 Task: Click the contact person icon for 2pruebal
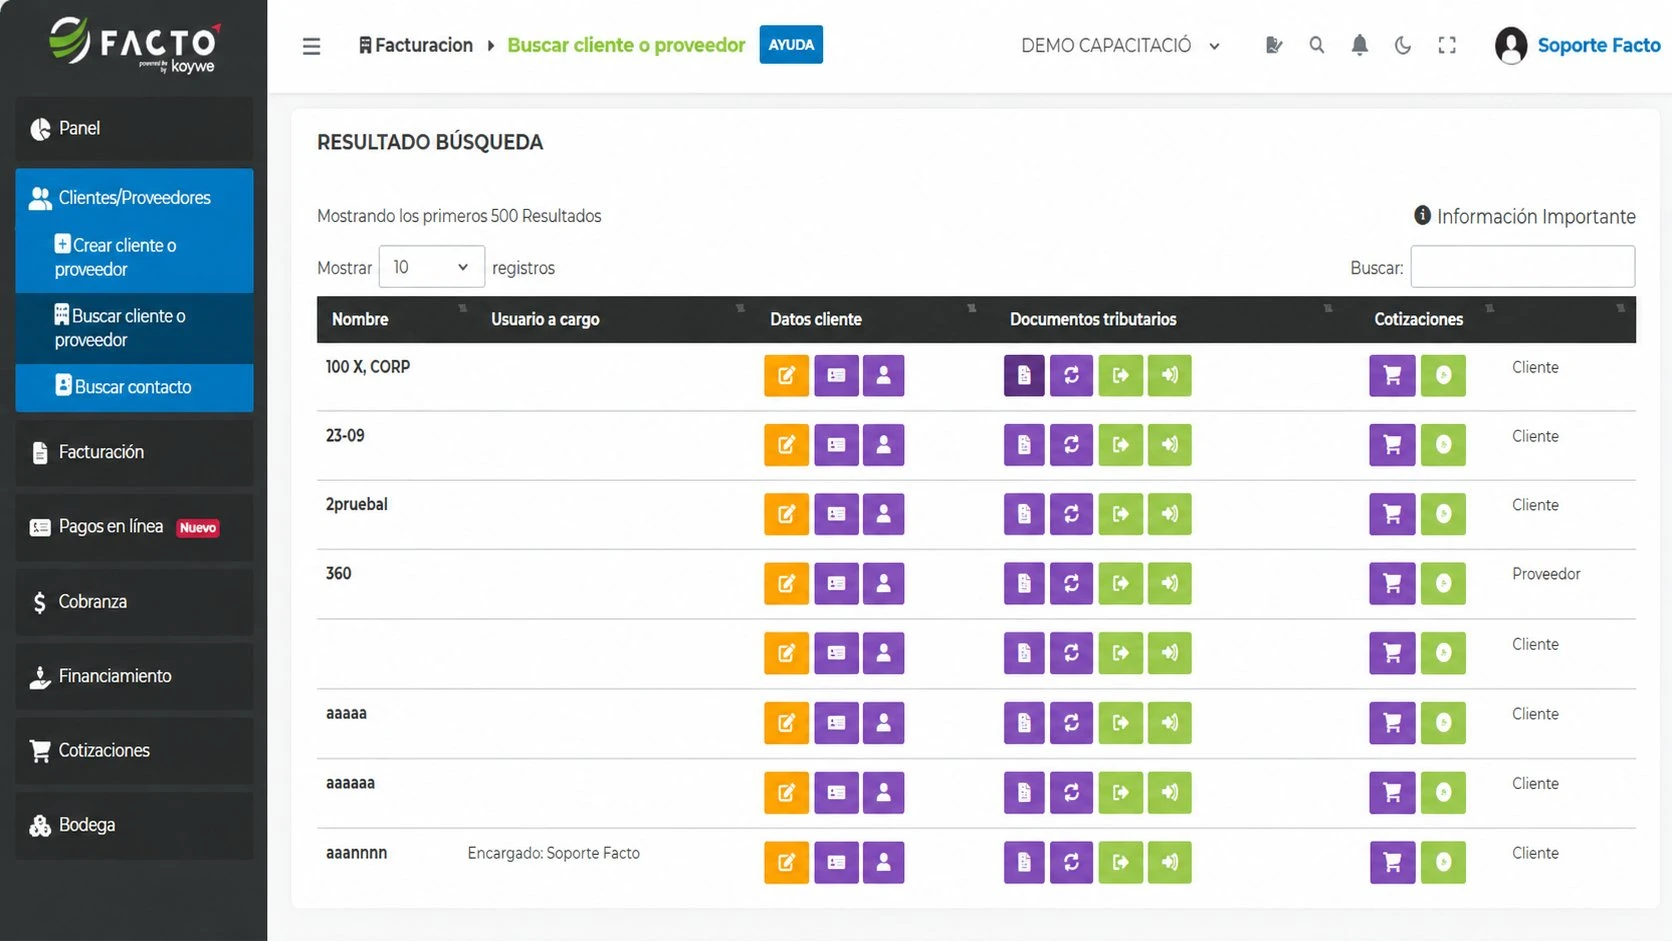click(883, 514)
